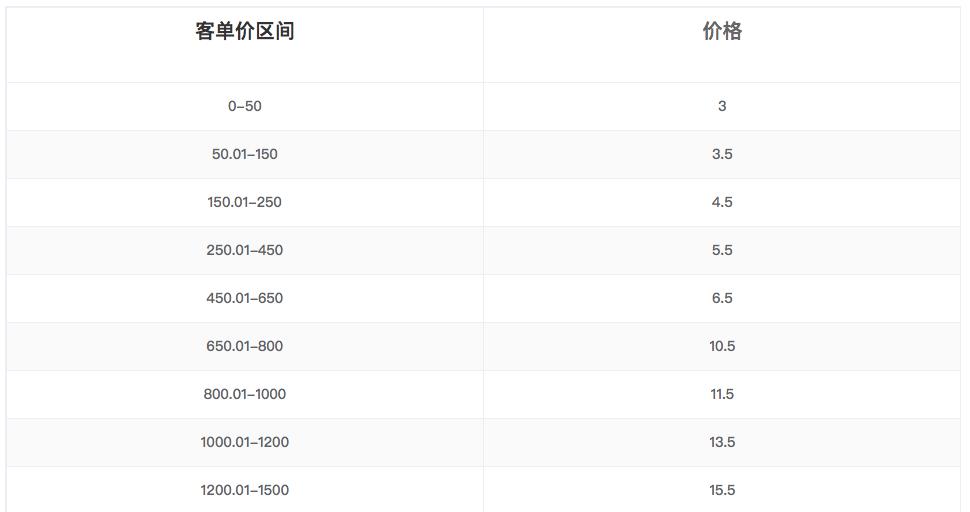
Task: Click the price 10.5 cell
Action: [x=722, y=346]
